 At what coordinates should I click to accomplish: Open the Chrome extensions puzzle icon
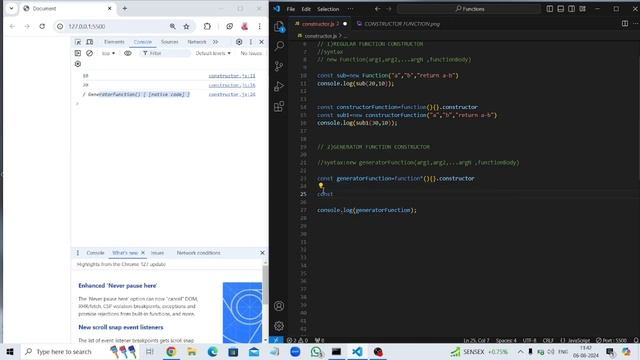pos(207,26)
